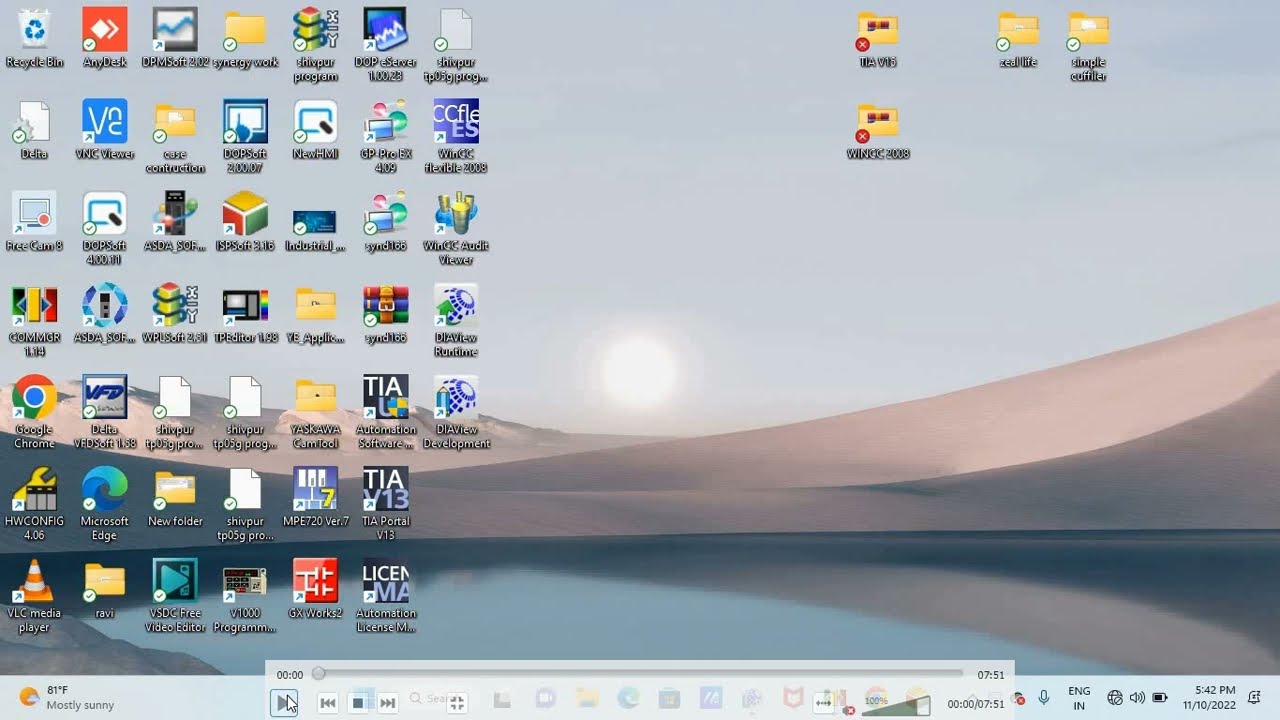1280x720 pixels.
Task: Select the synergy work folder
Action: pyautogui.click(x=245, y=39)
